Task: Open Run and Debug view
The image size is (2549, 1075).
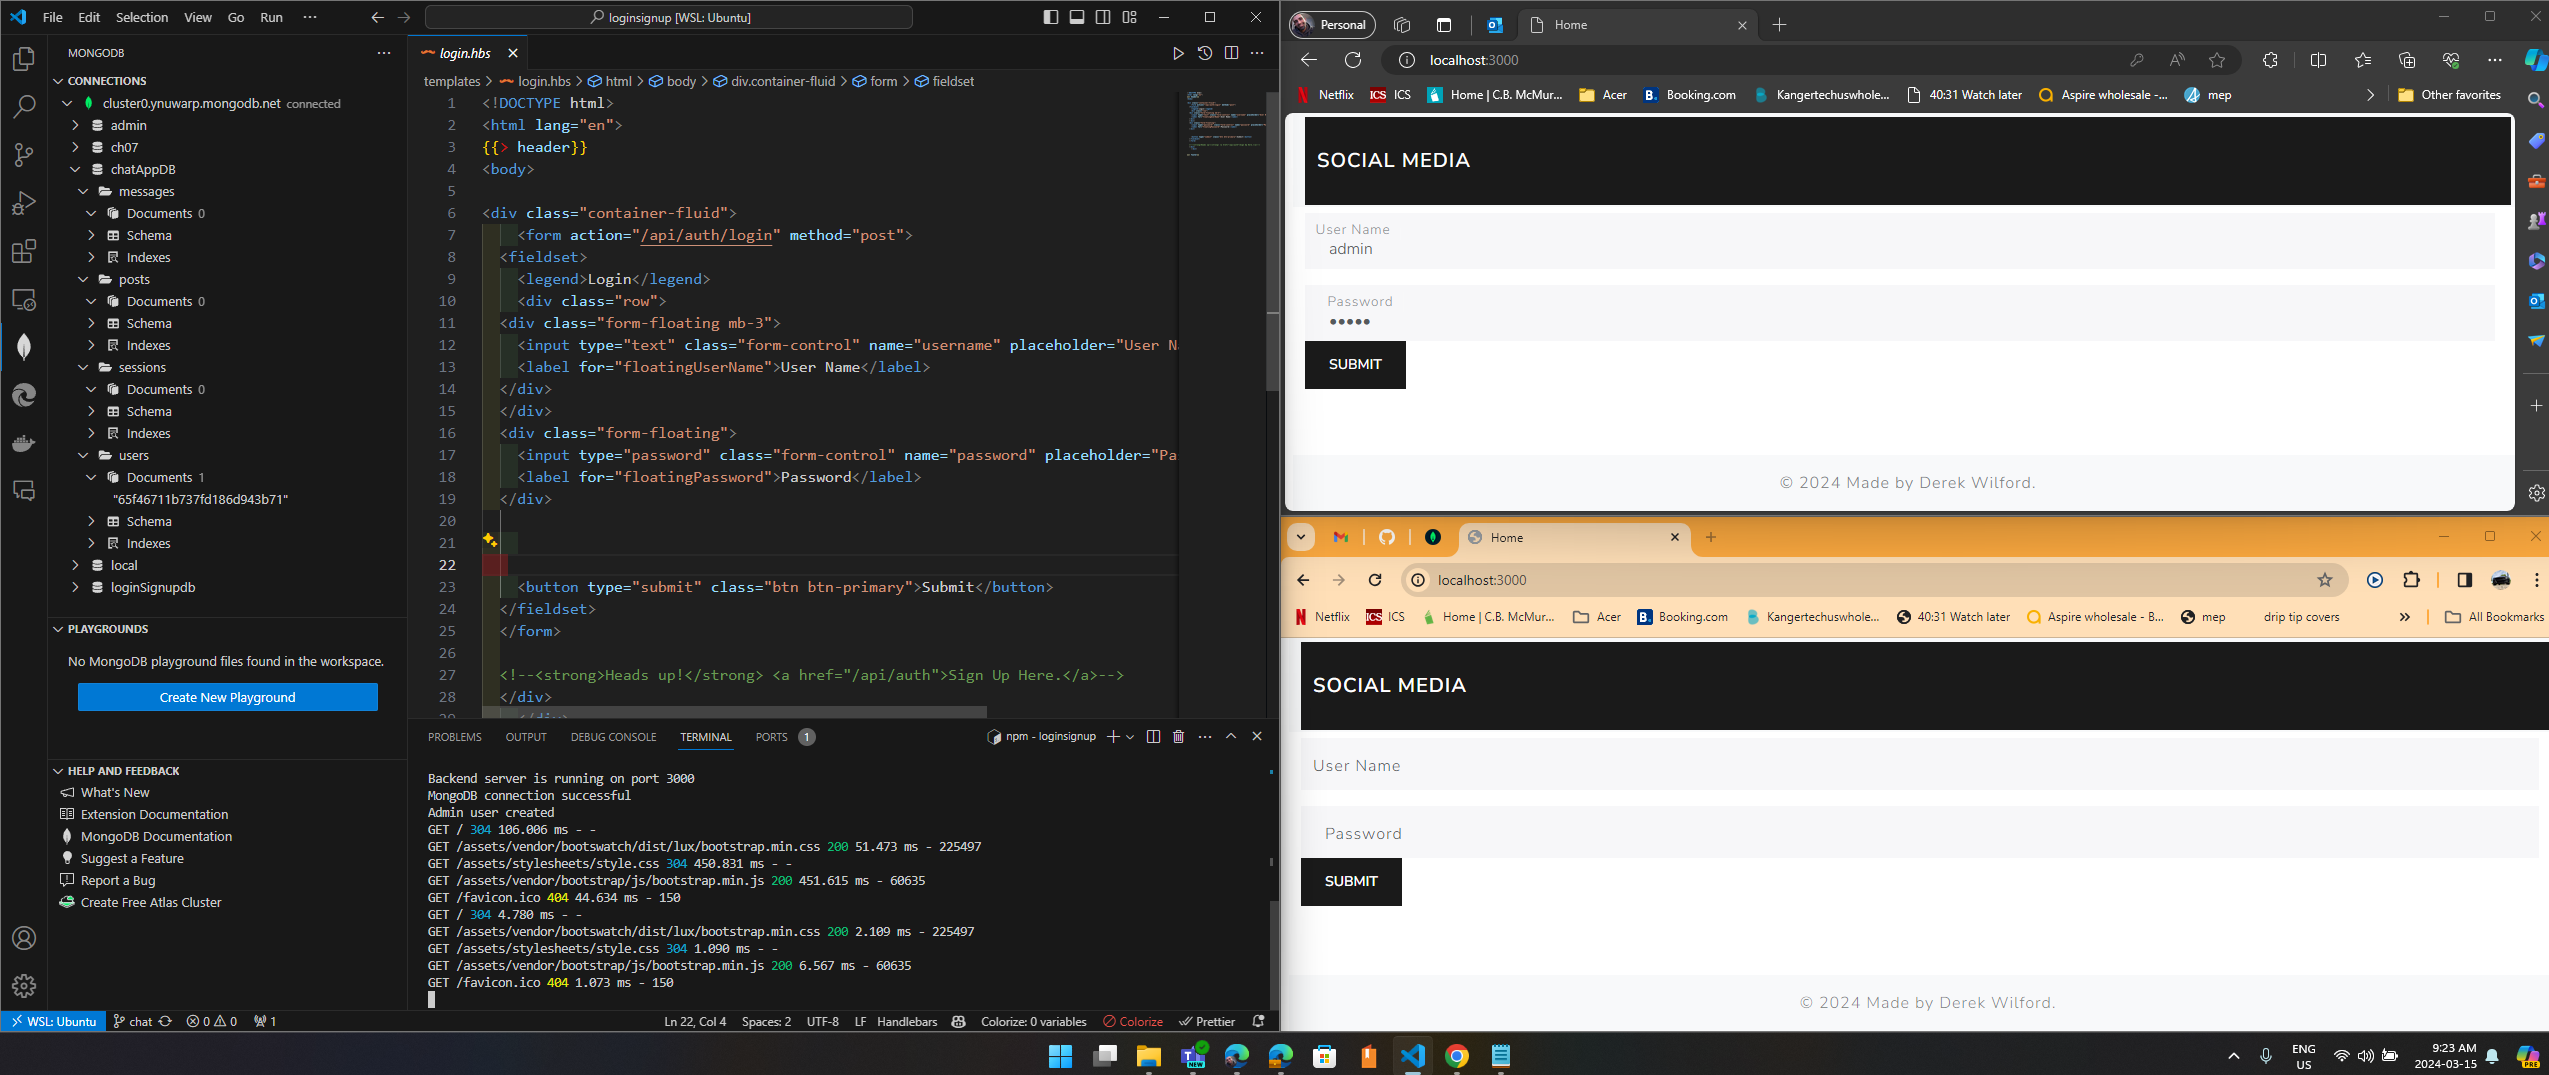Action: tap(24, 203)
